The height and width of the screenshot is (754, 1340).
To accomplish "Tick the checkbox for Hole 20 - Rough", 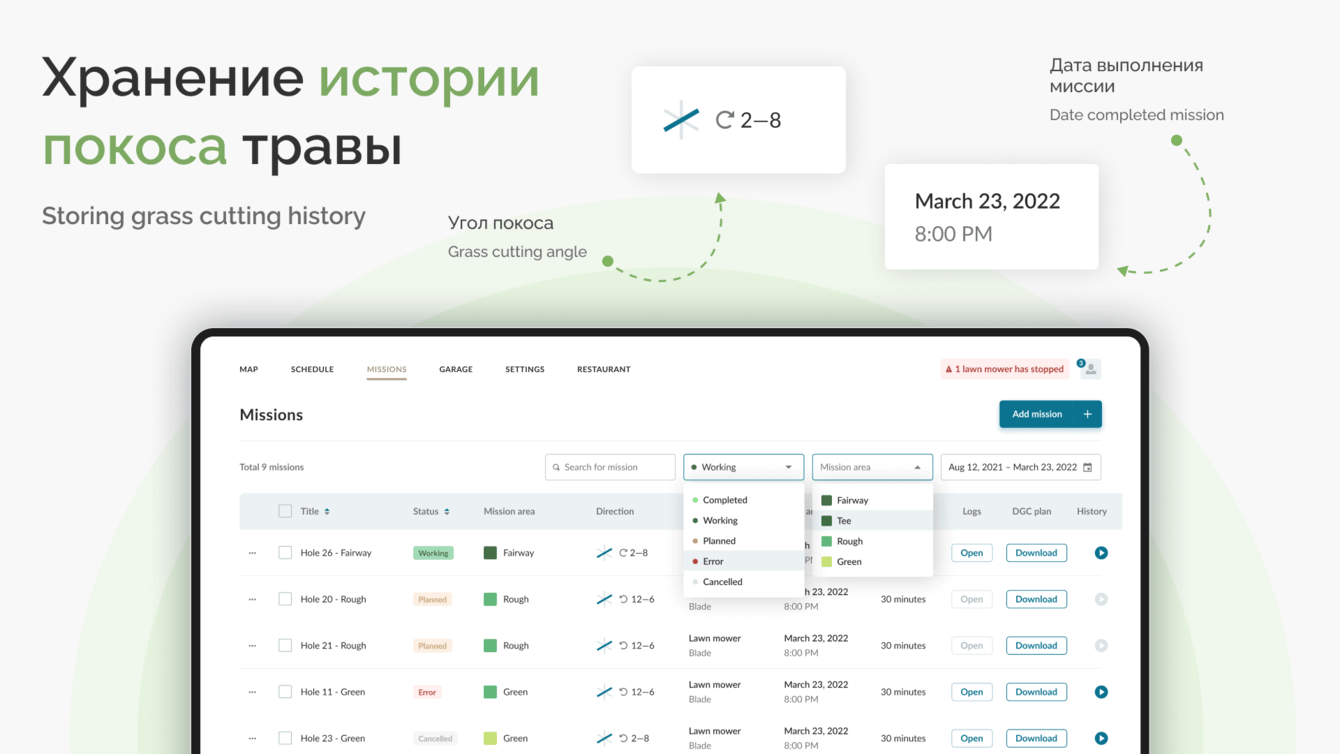I will point(285,599).
